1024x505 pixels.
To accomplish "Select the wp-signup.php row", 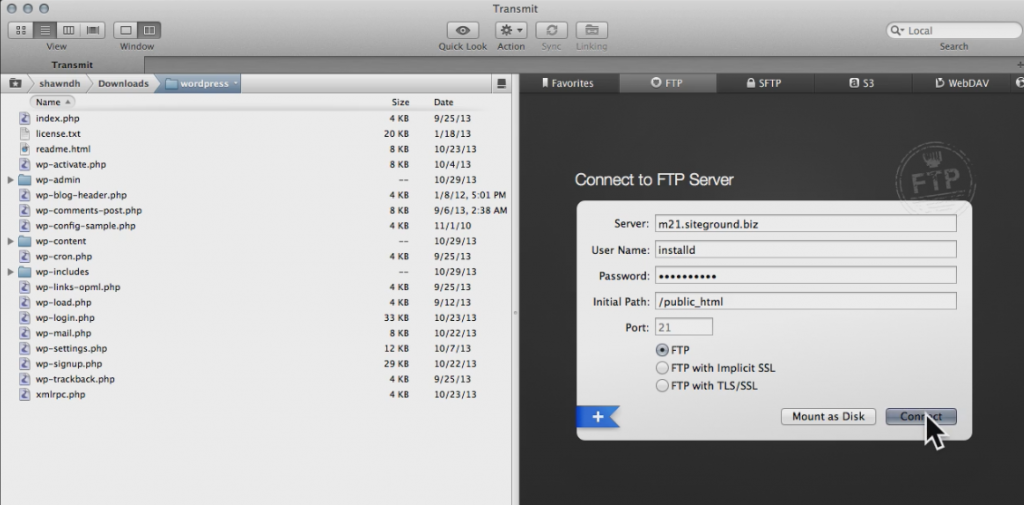I will pyautogui.click(x=256, y=364).
